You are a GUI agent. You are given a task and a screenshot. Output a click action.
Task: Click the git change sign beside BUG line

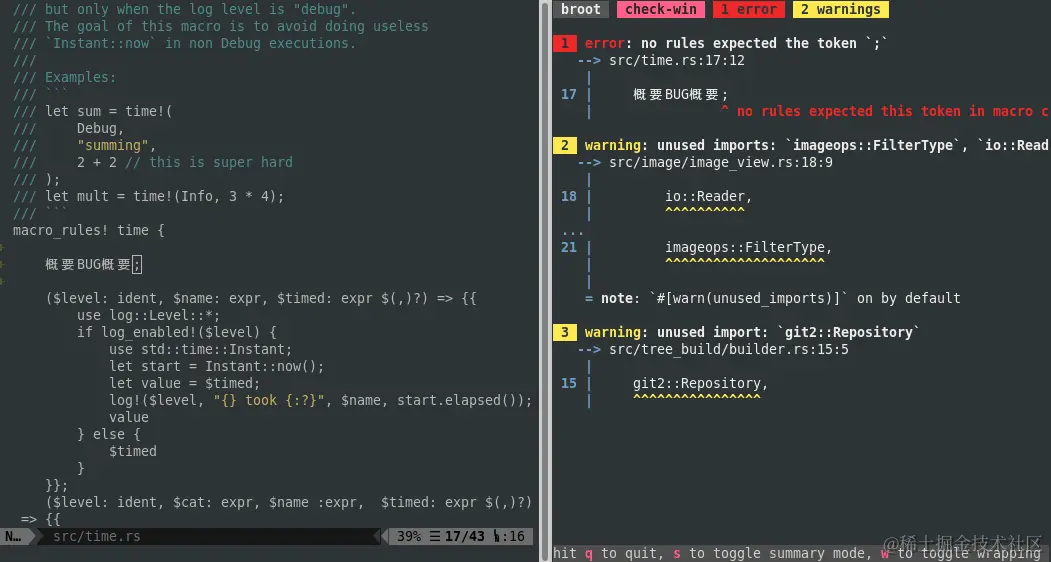tap(2, 264)
